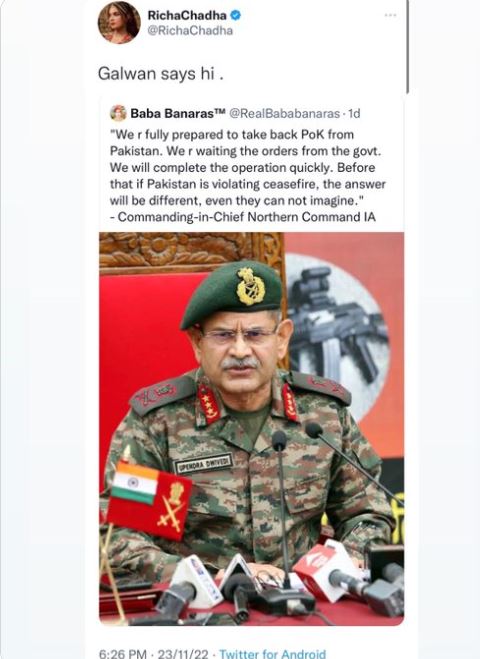Viewport: 480px width, 659px height.
Task: Open the RichaChadha display name
Action: point(187,15)
